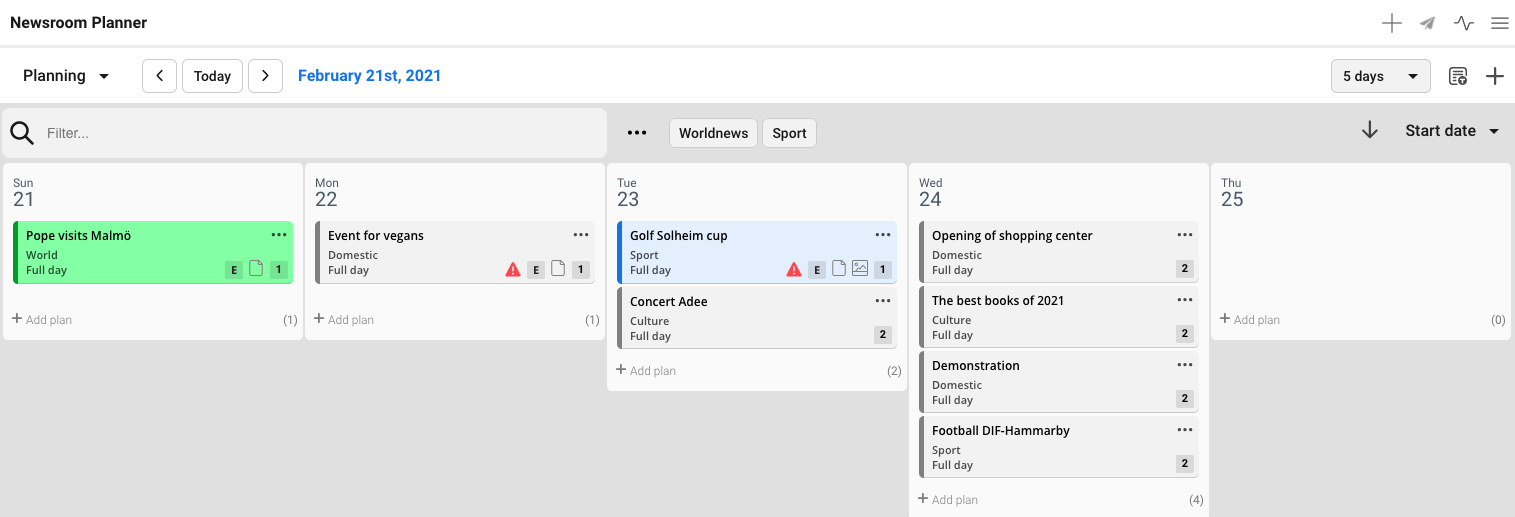
Task: Click the add list icon beside 5 days
Action: [x=1458, y=76]
